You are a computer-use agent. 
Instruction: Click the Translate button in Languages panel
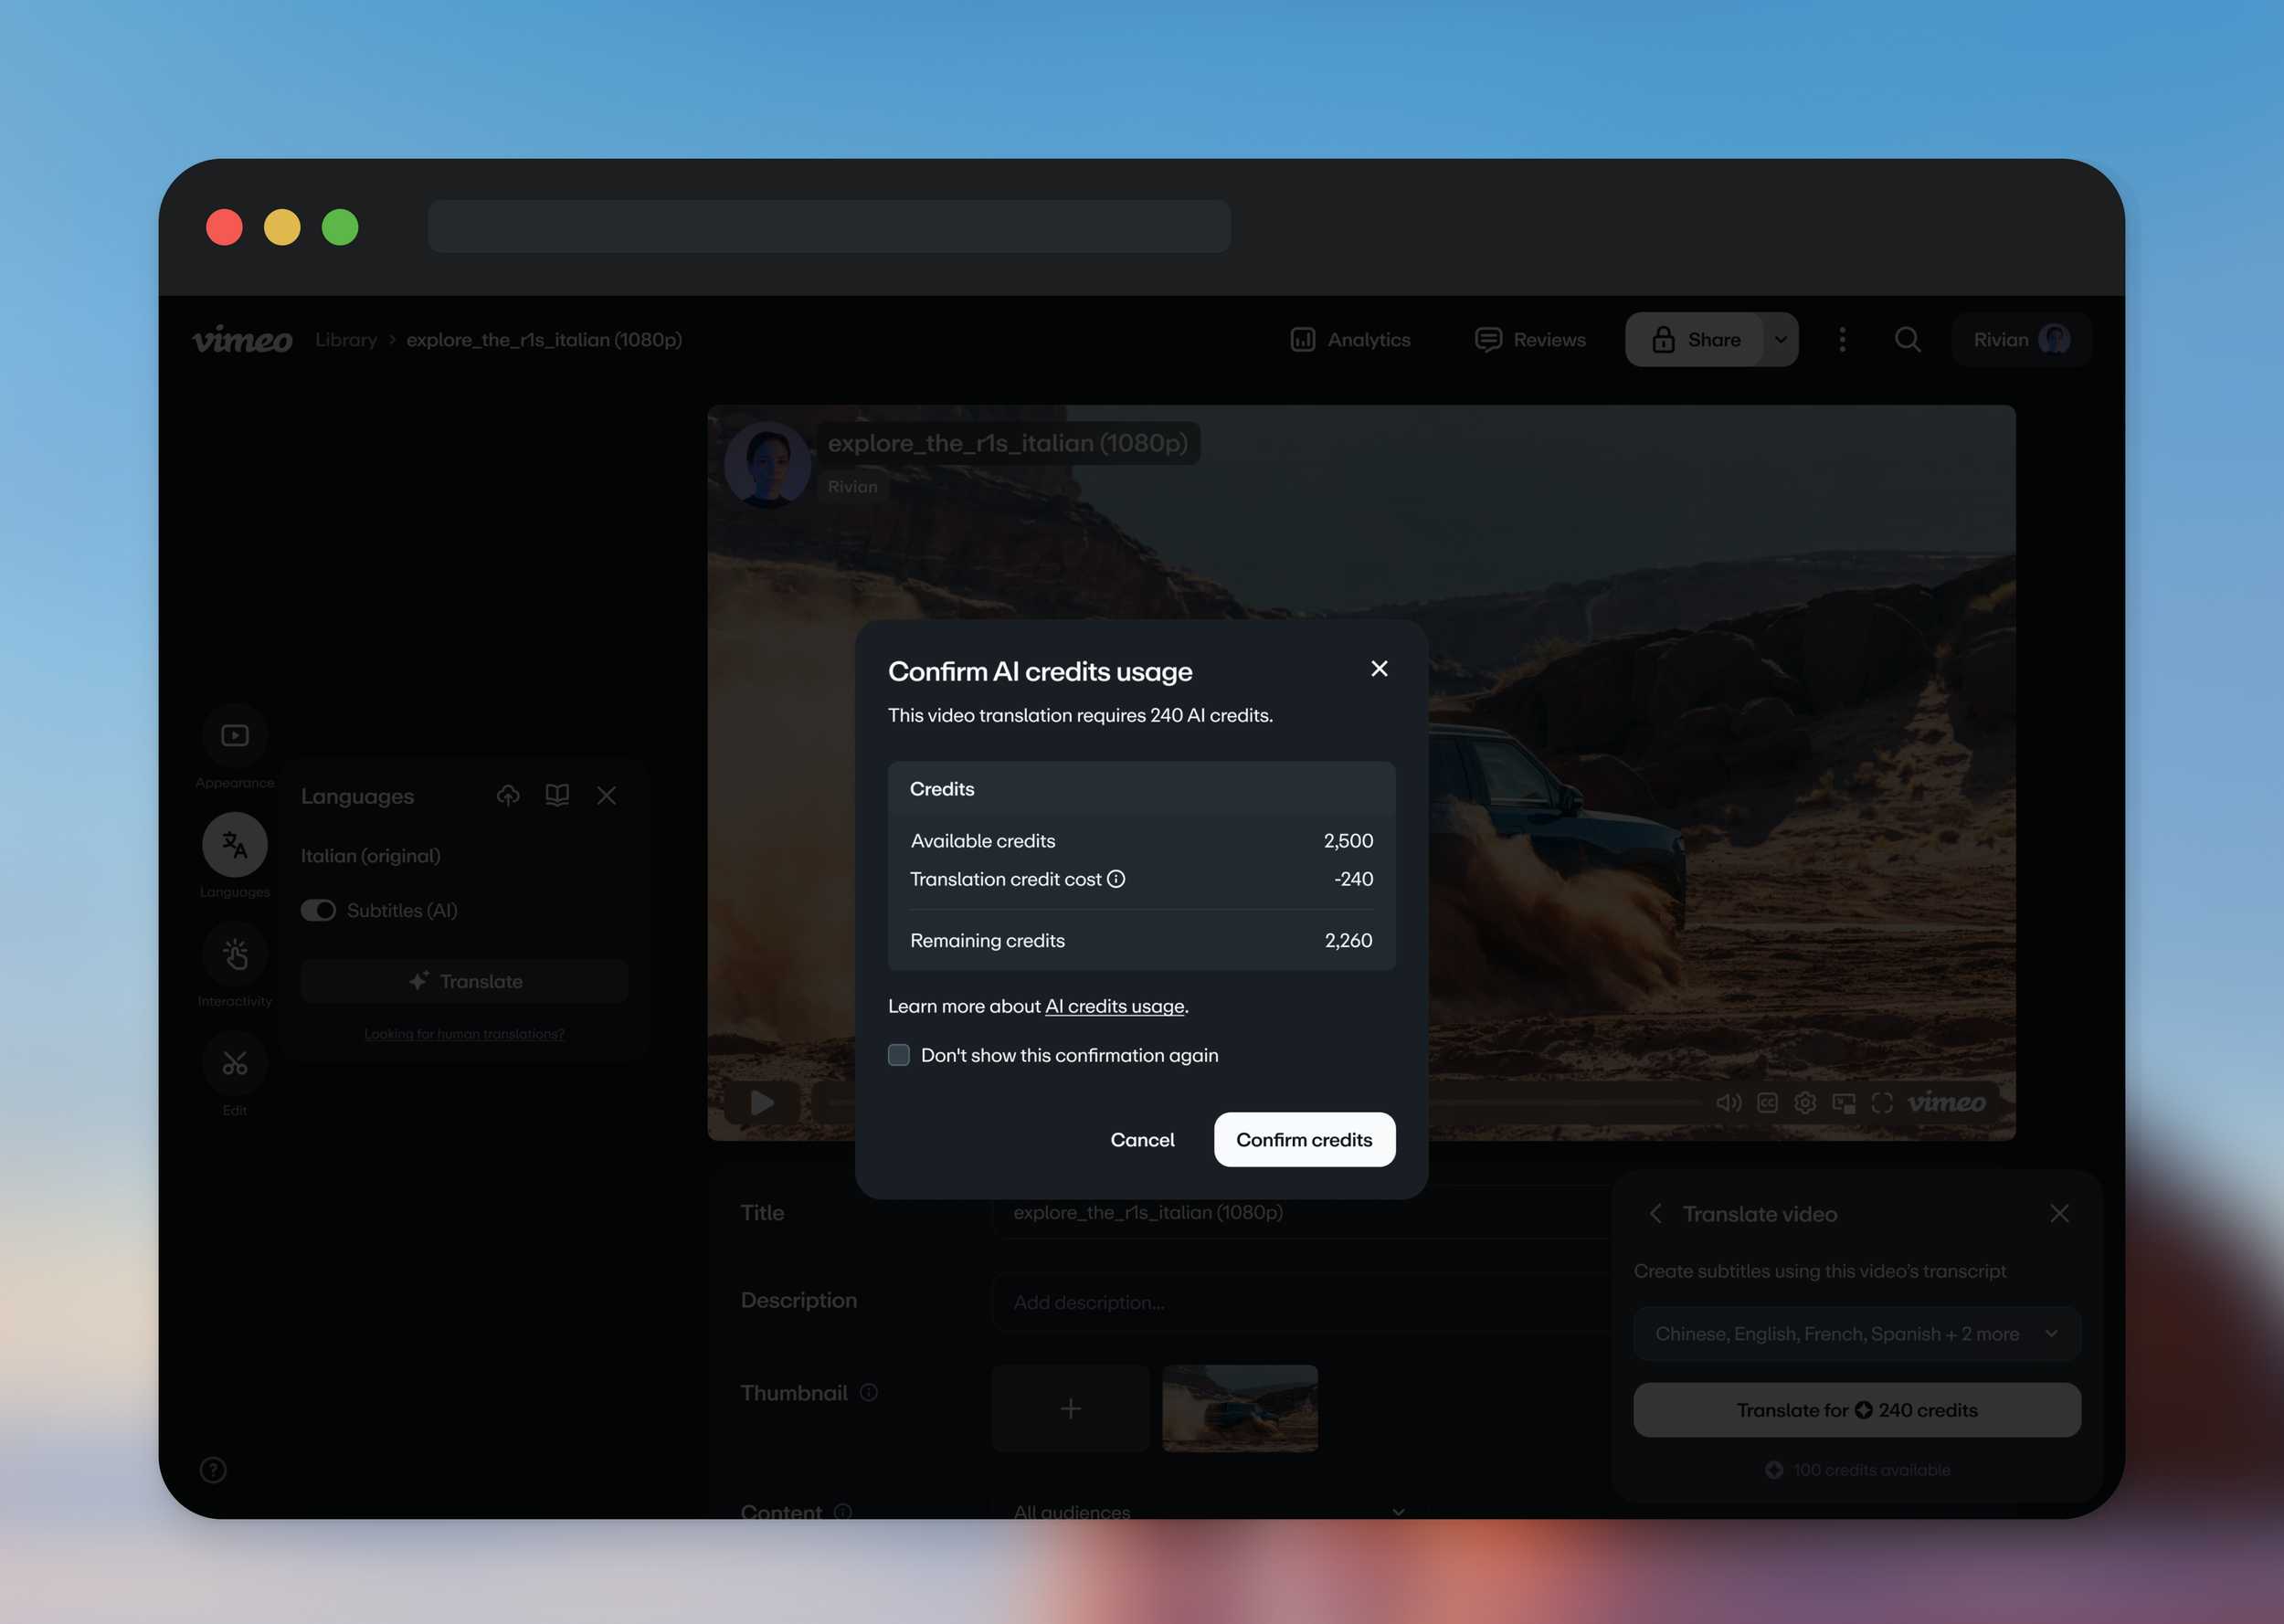click(x=464, y=981)
